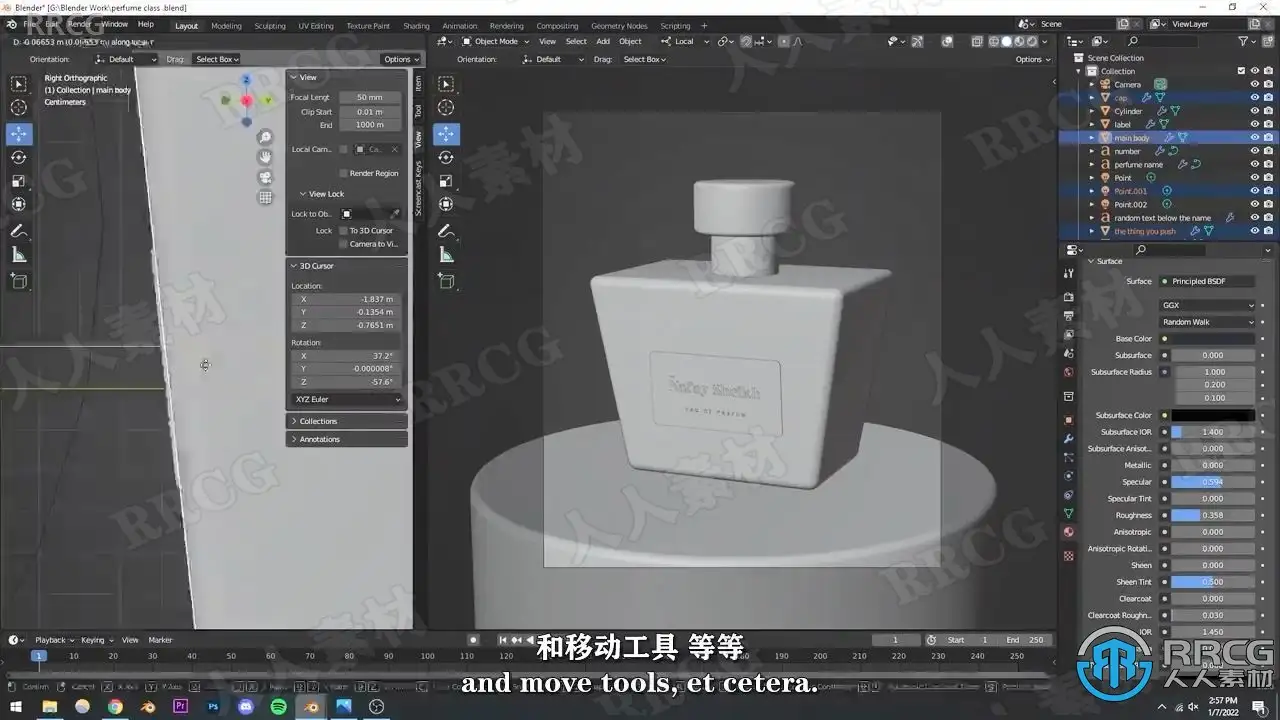
Task: Select the Select Box tool in right viewport
Action: (x=446, y=84)
